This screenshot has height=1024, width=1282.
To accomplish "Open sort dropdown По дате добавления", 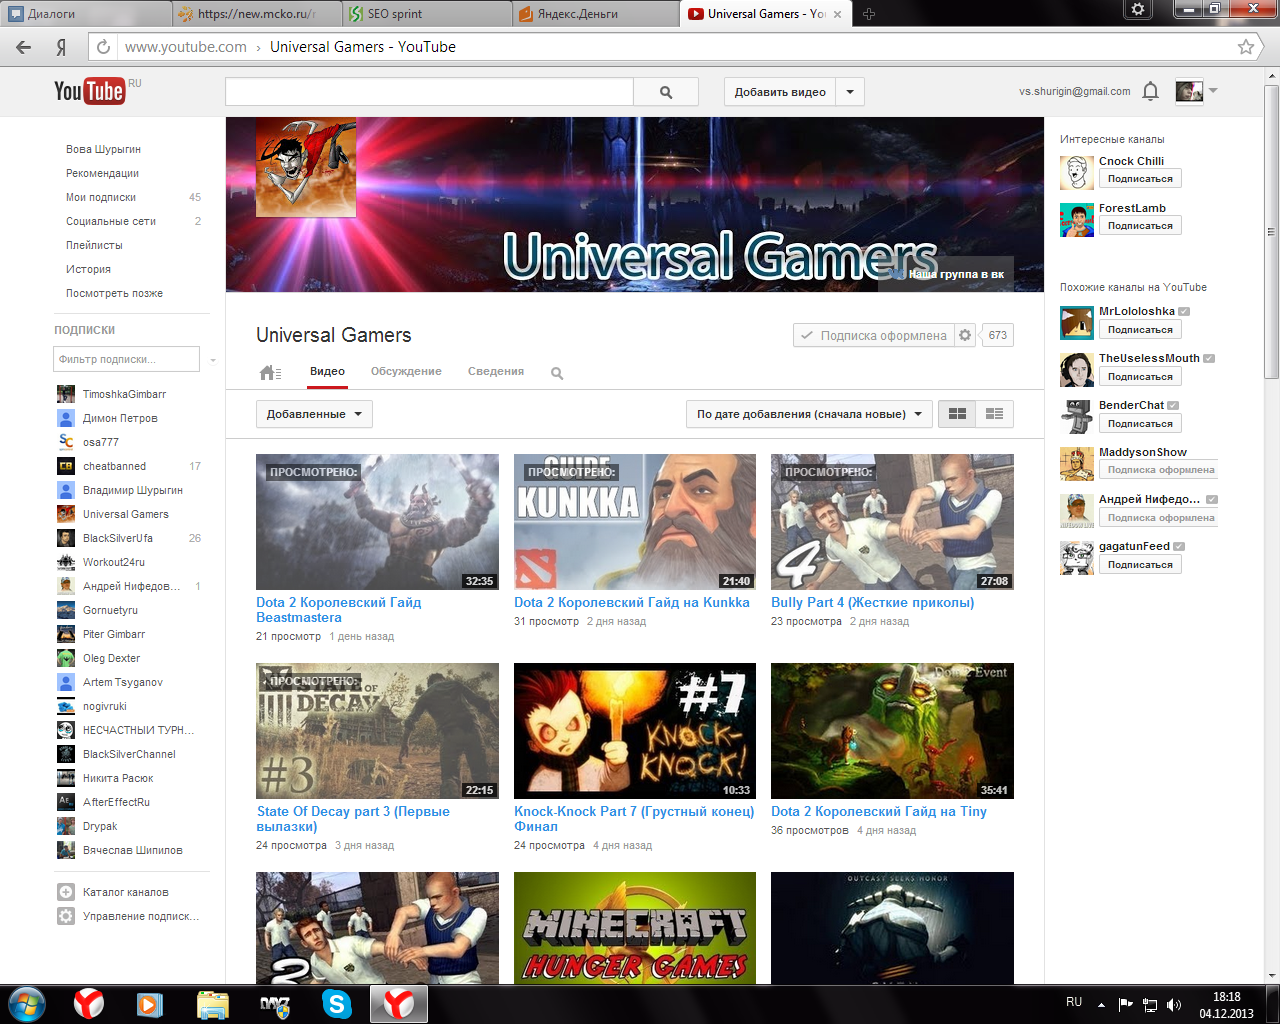I will pos(809,414).
